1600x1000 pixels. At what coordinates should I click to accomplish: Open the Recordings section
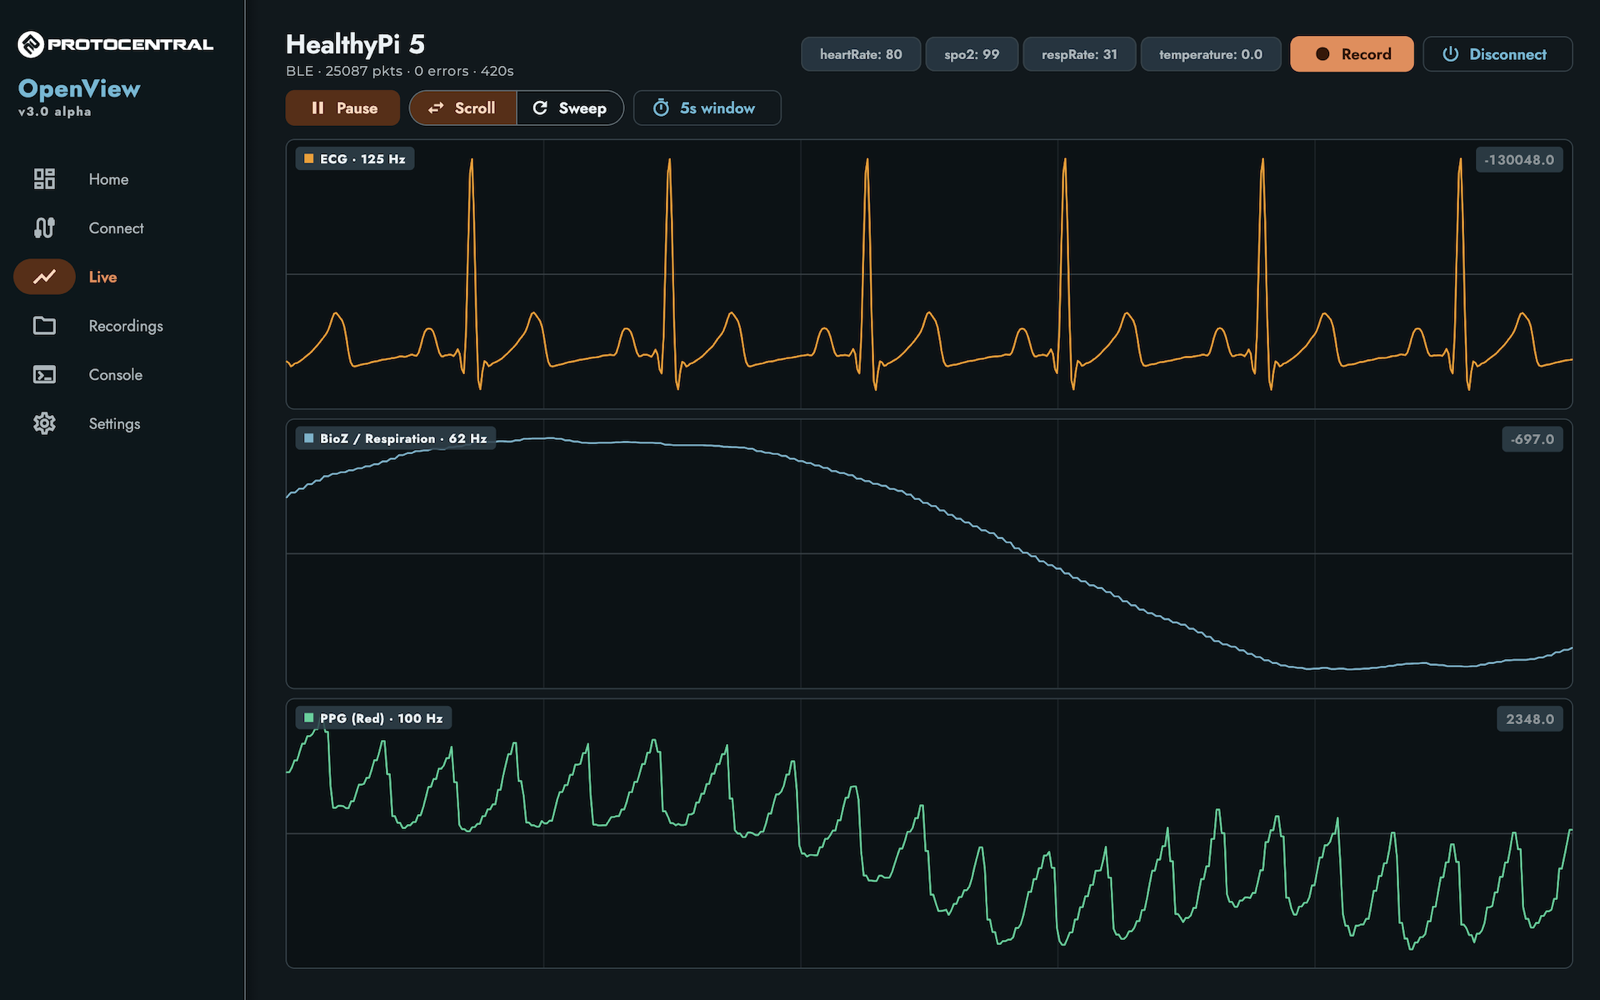[x=122, y=326]
